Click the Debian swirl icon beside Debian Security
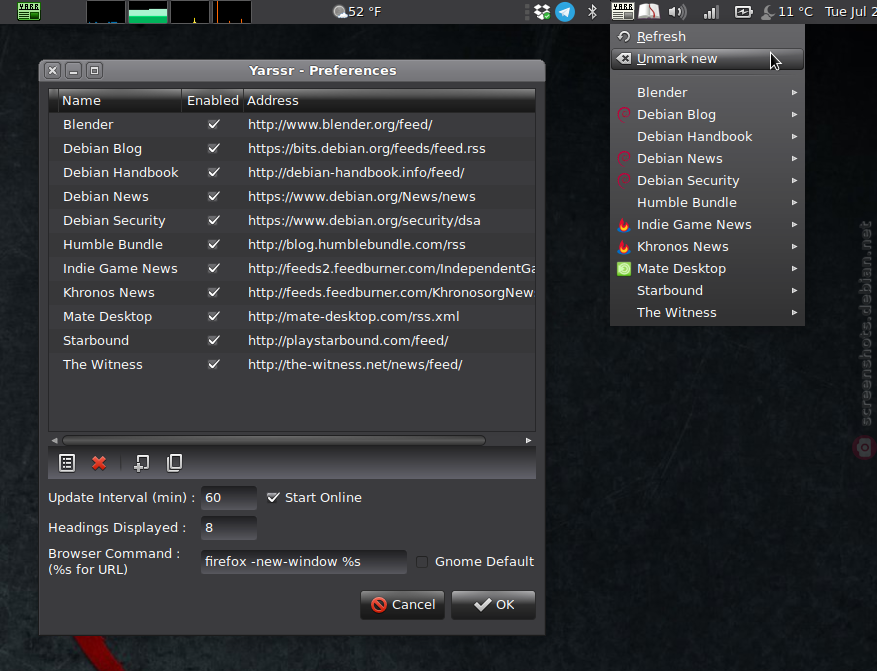This screenshot has height=671, width=877. click(624, 181)
